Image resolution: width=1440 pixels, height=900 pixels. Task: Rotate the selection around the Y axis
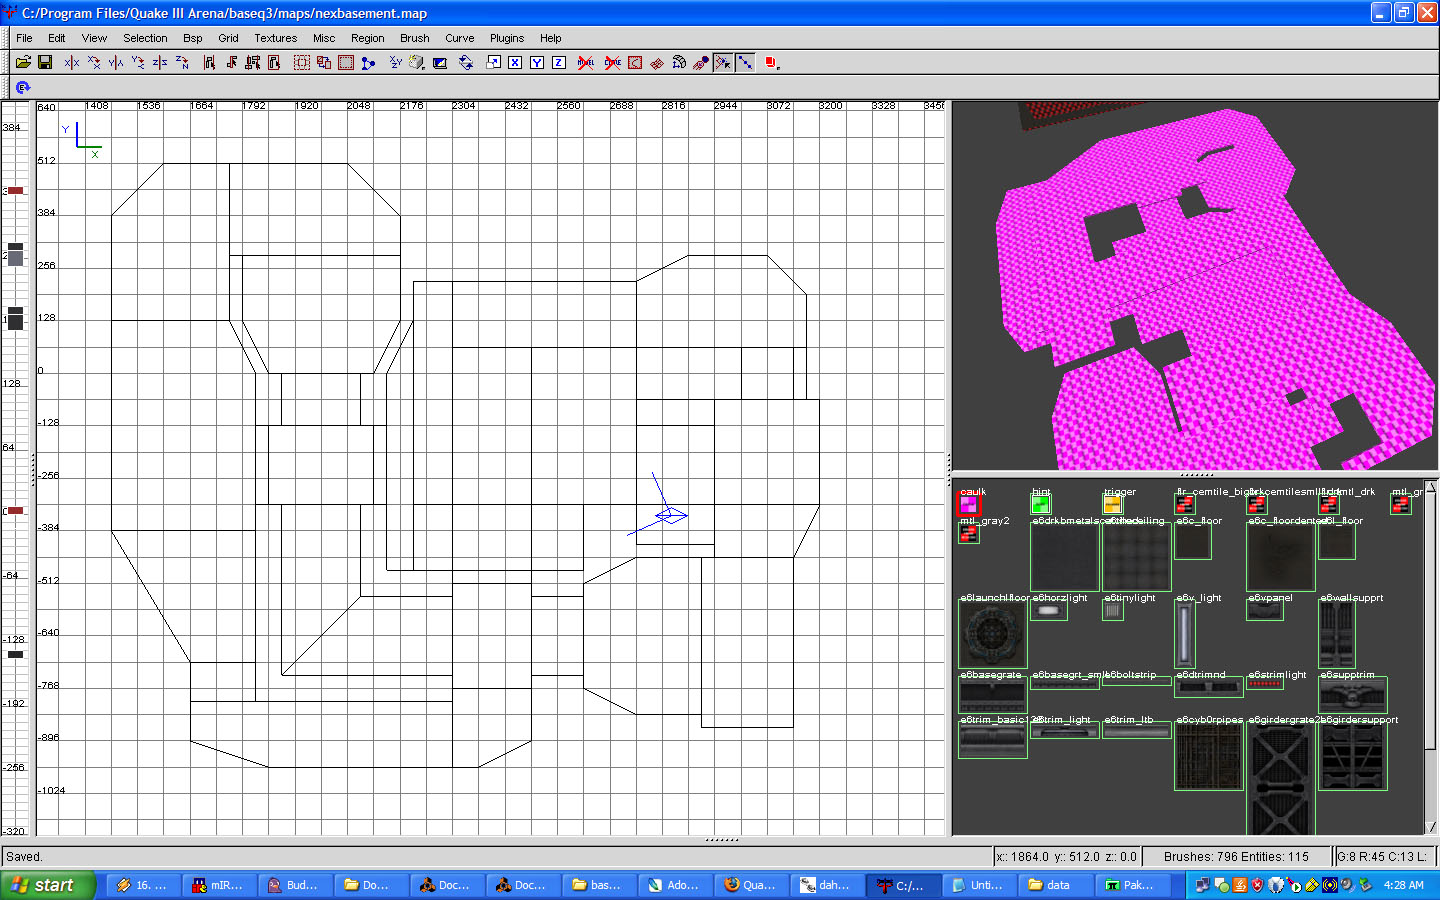tap(138, 62)
